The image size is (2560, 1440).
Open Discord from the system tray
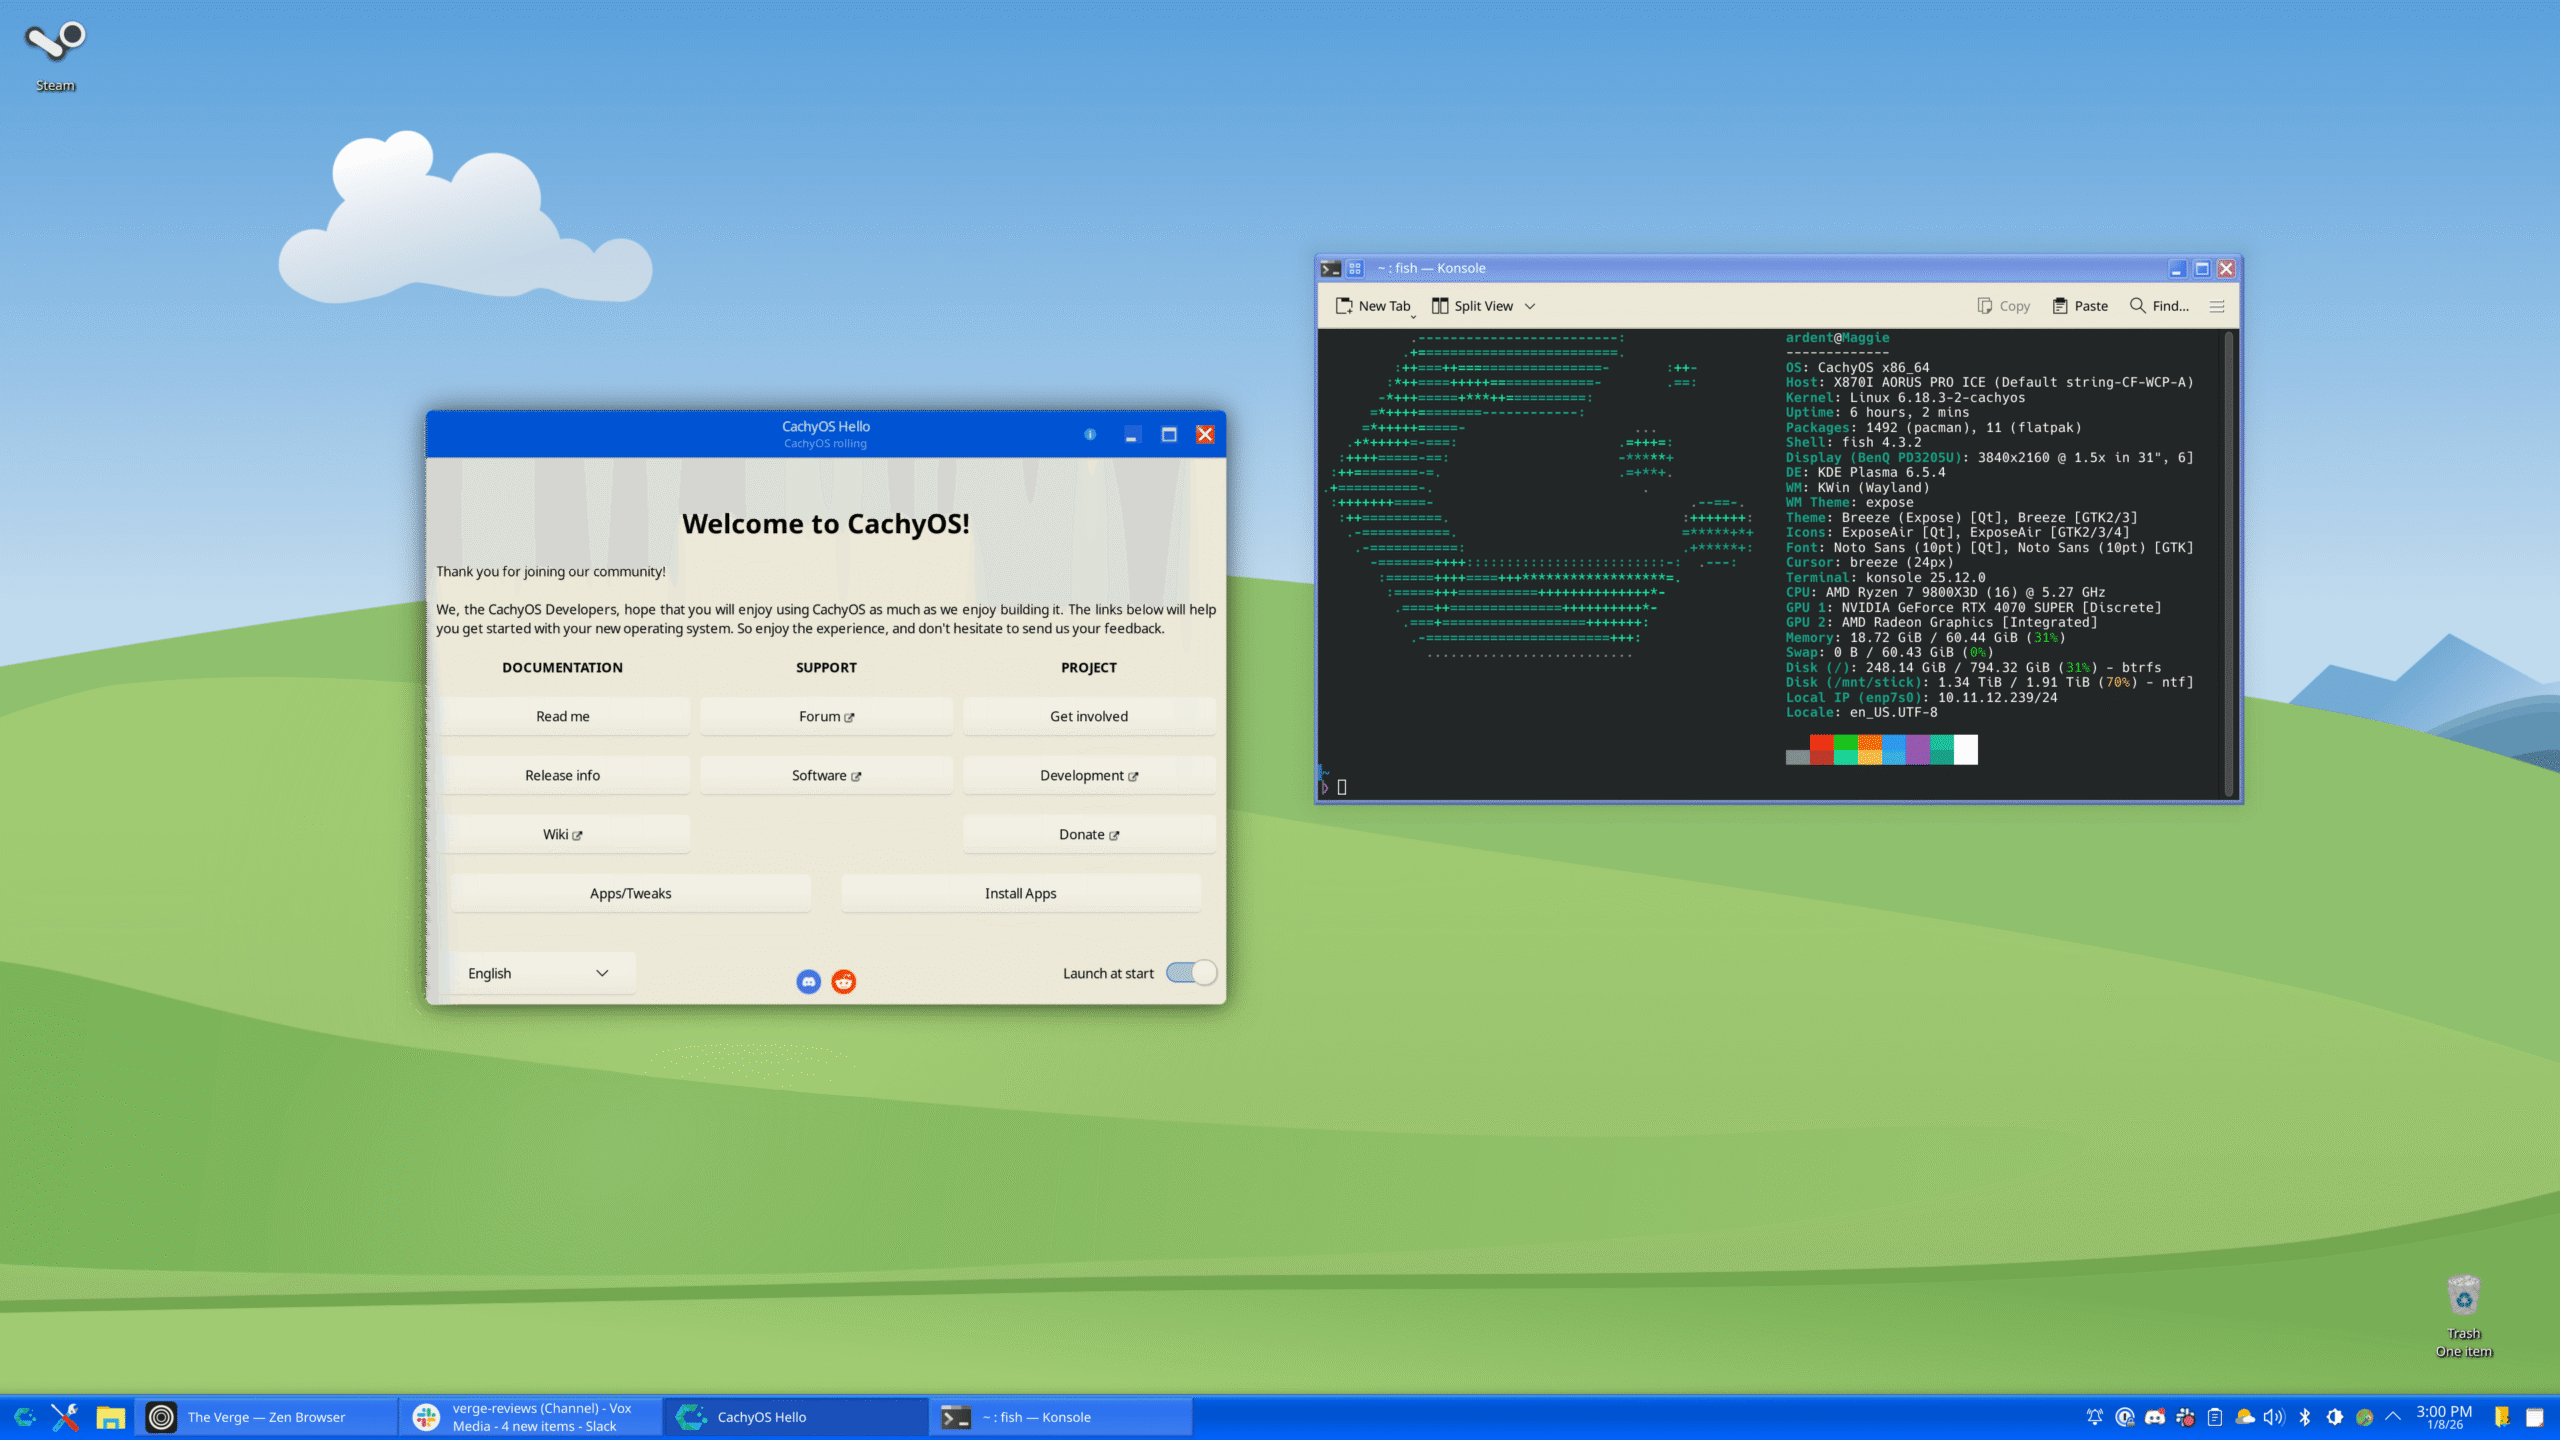2154,1417
